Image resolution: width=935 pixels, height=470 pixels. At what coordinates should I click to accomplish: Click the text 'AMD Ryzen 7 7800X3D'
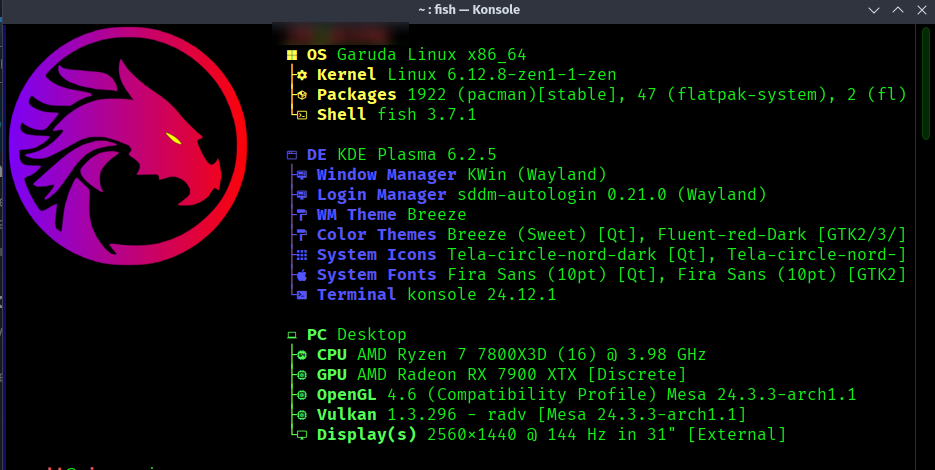[452, 354]
